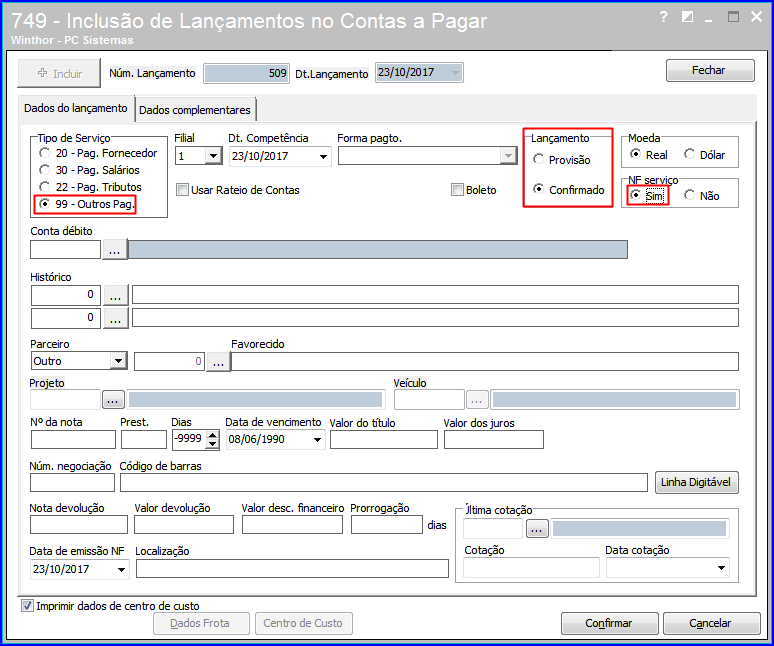Viewport: 774px width, 646px height.
Task: Open Última cotação lookup ellipsis button
Action: [x=537, y=529]
